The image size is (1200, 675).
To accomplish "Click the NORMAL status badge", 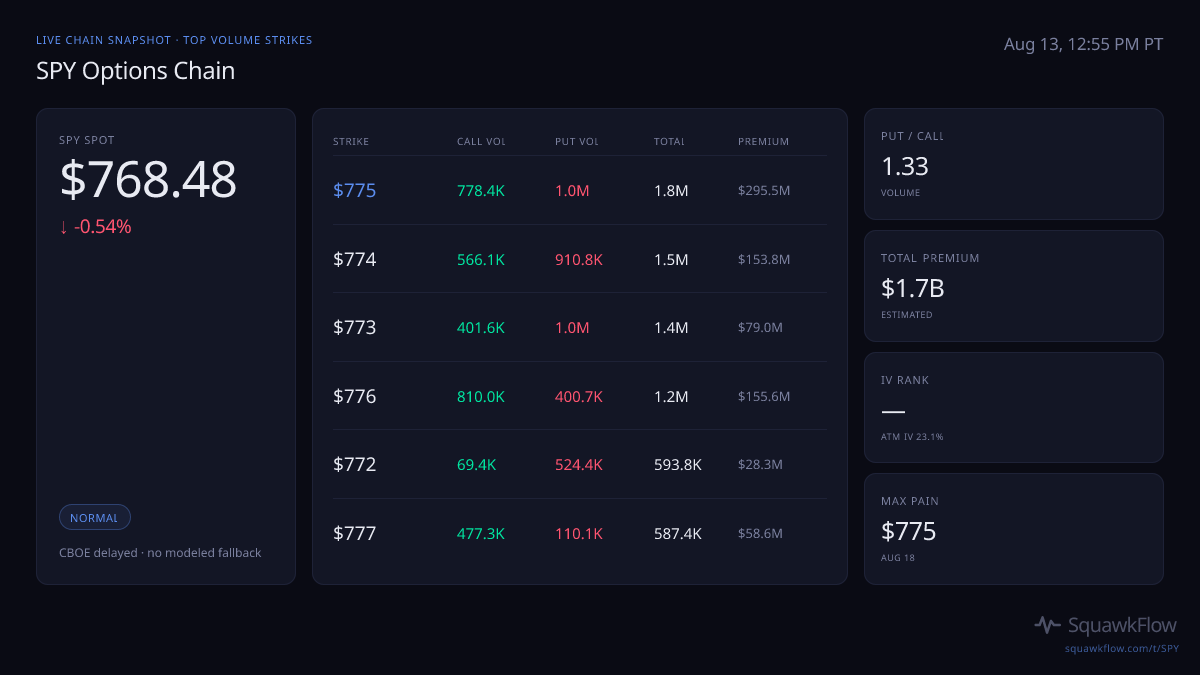I will [x=94, y=518].
